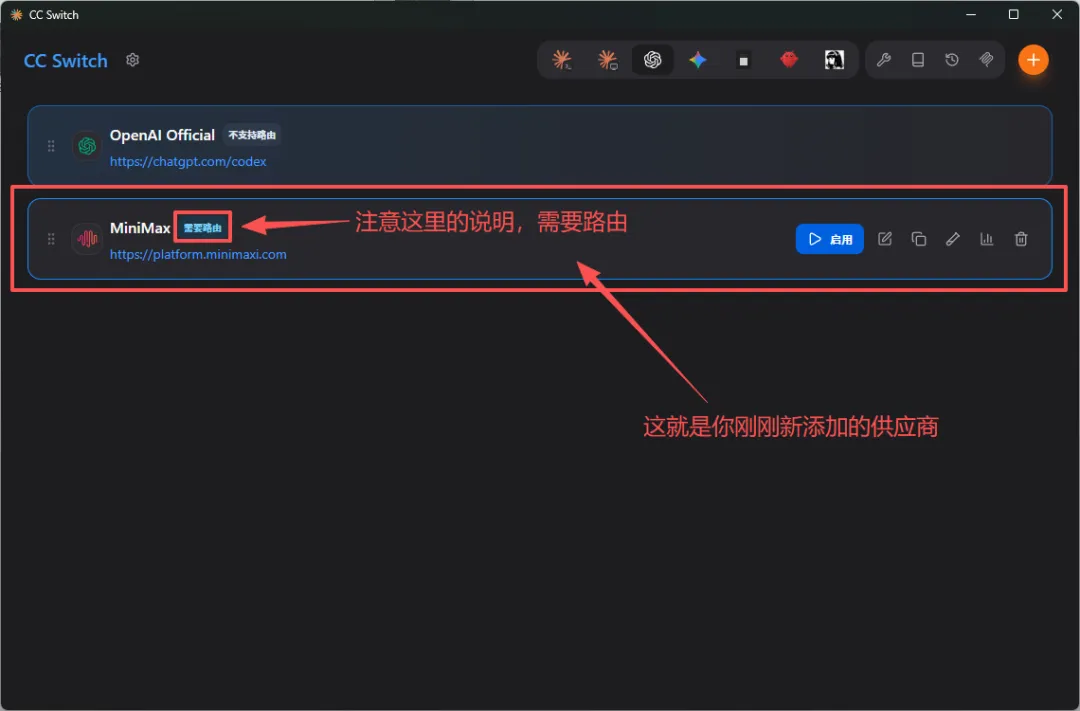Open the settings gear next to CC Switch
Screen dimensions: 1080x711
(132, 60)
